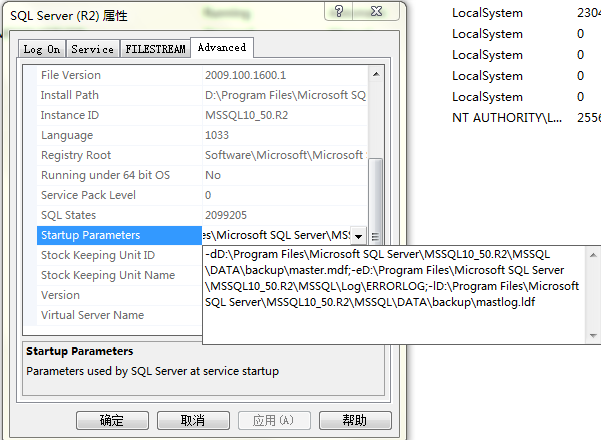Select the Virtual Server Name row

[x=119, y=315]
